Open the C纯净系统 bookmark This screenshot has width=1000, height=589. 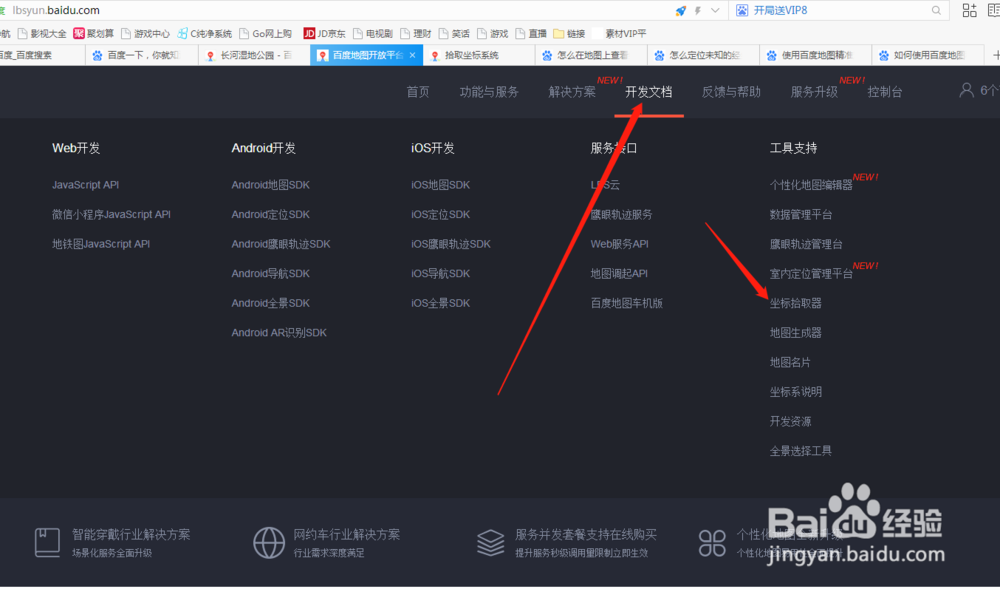click(x=204, y=34)
